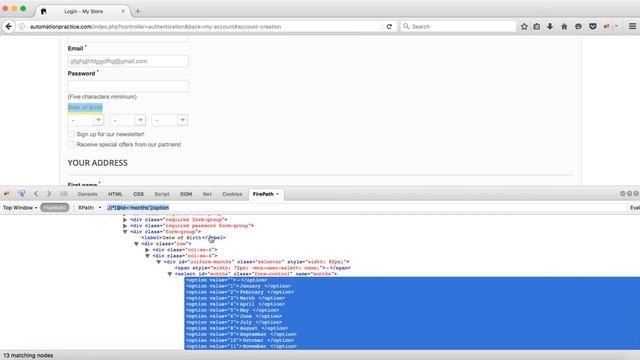Viewport: 640px width, 360px height.
Task: Open the month of birth dropdown
Action: pyautogui.click(x=128, y=120)
